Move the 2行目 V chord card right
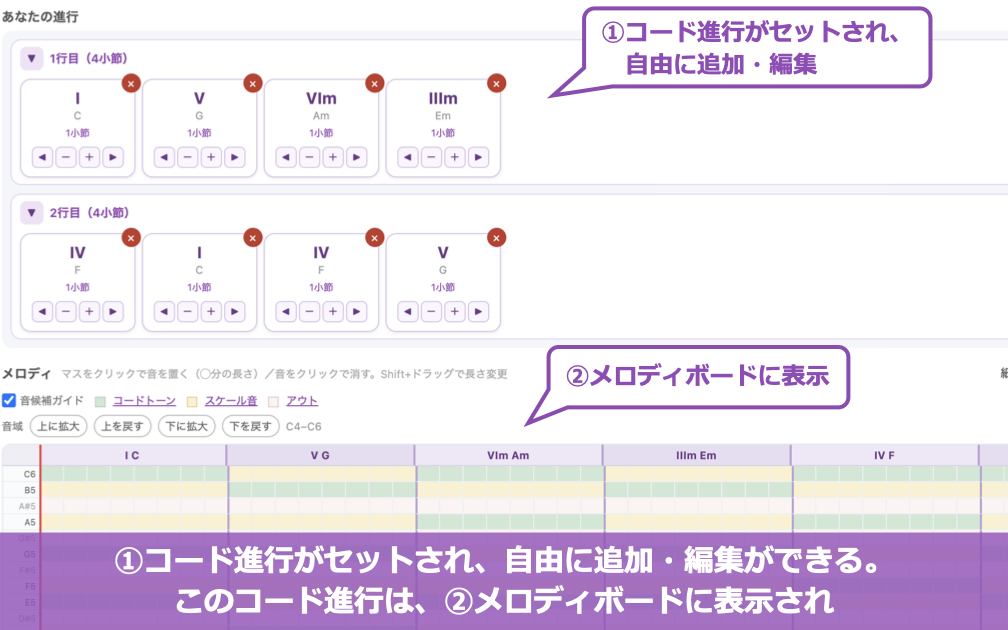 click(478, 312)
